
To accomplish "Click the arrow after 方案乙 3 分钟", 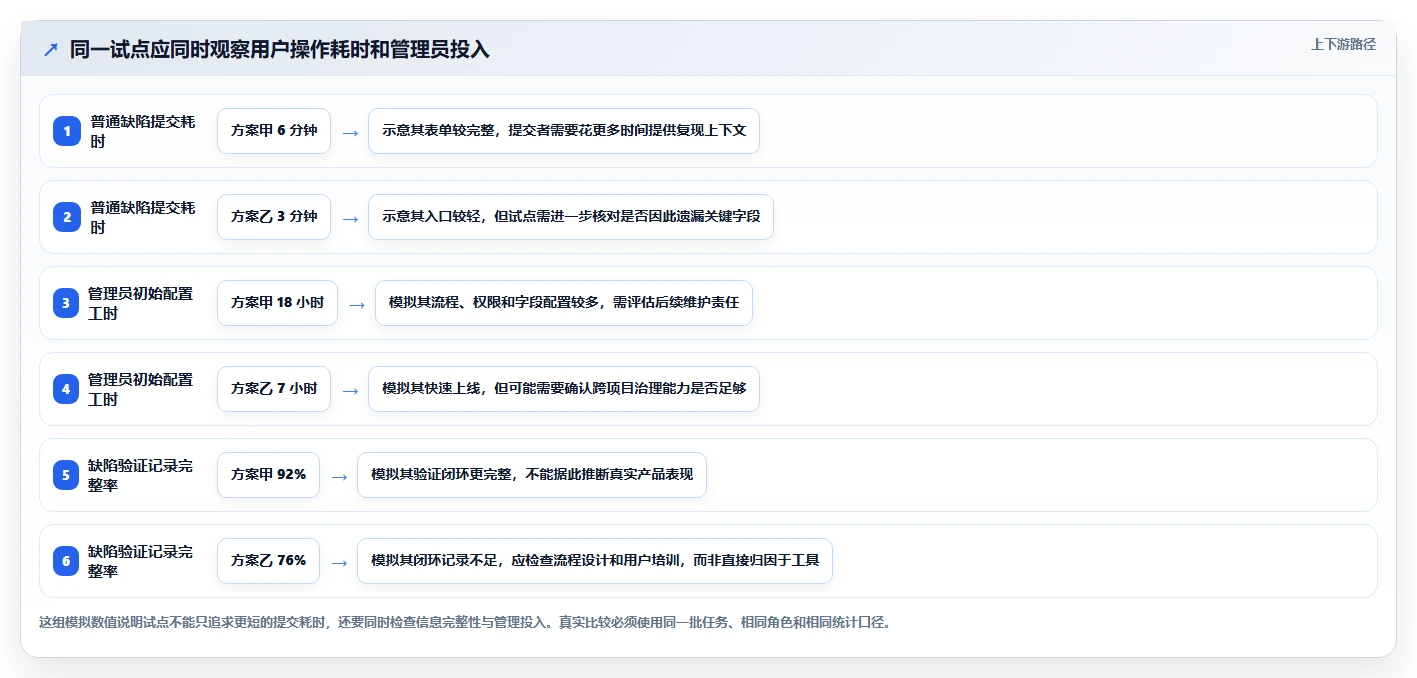I will [x=350, y=218].
